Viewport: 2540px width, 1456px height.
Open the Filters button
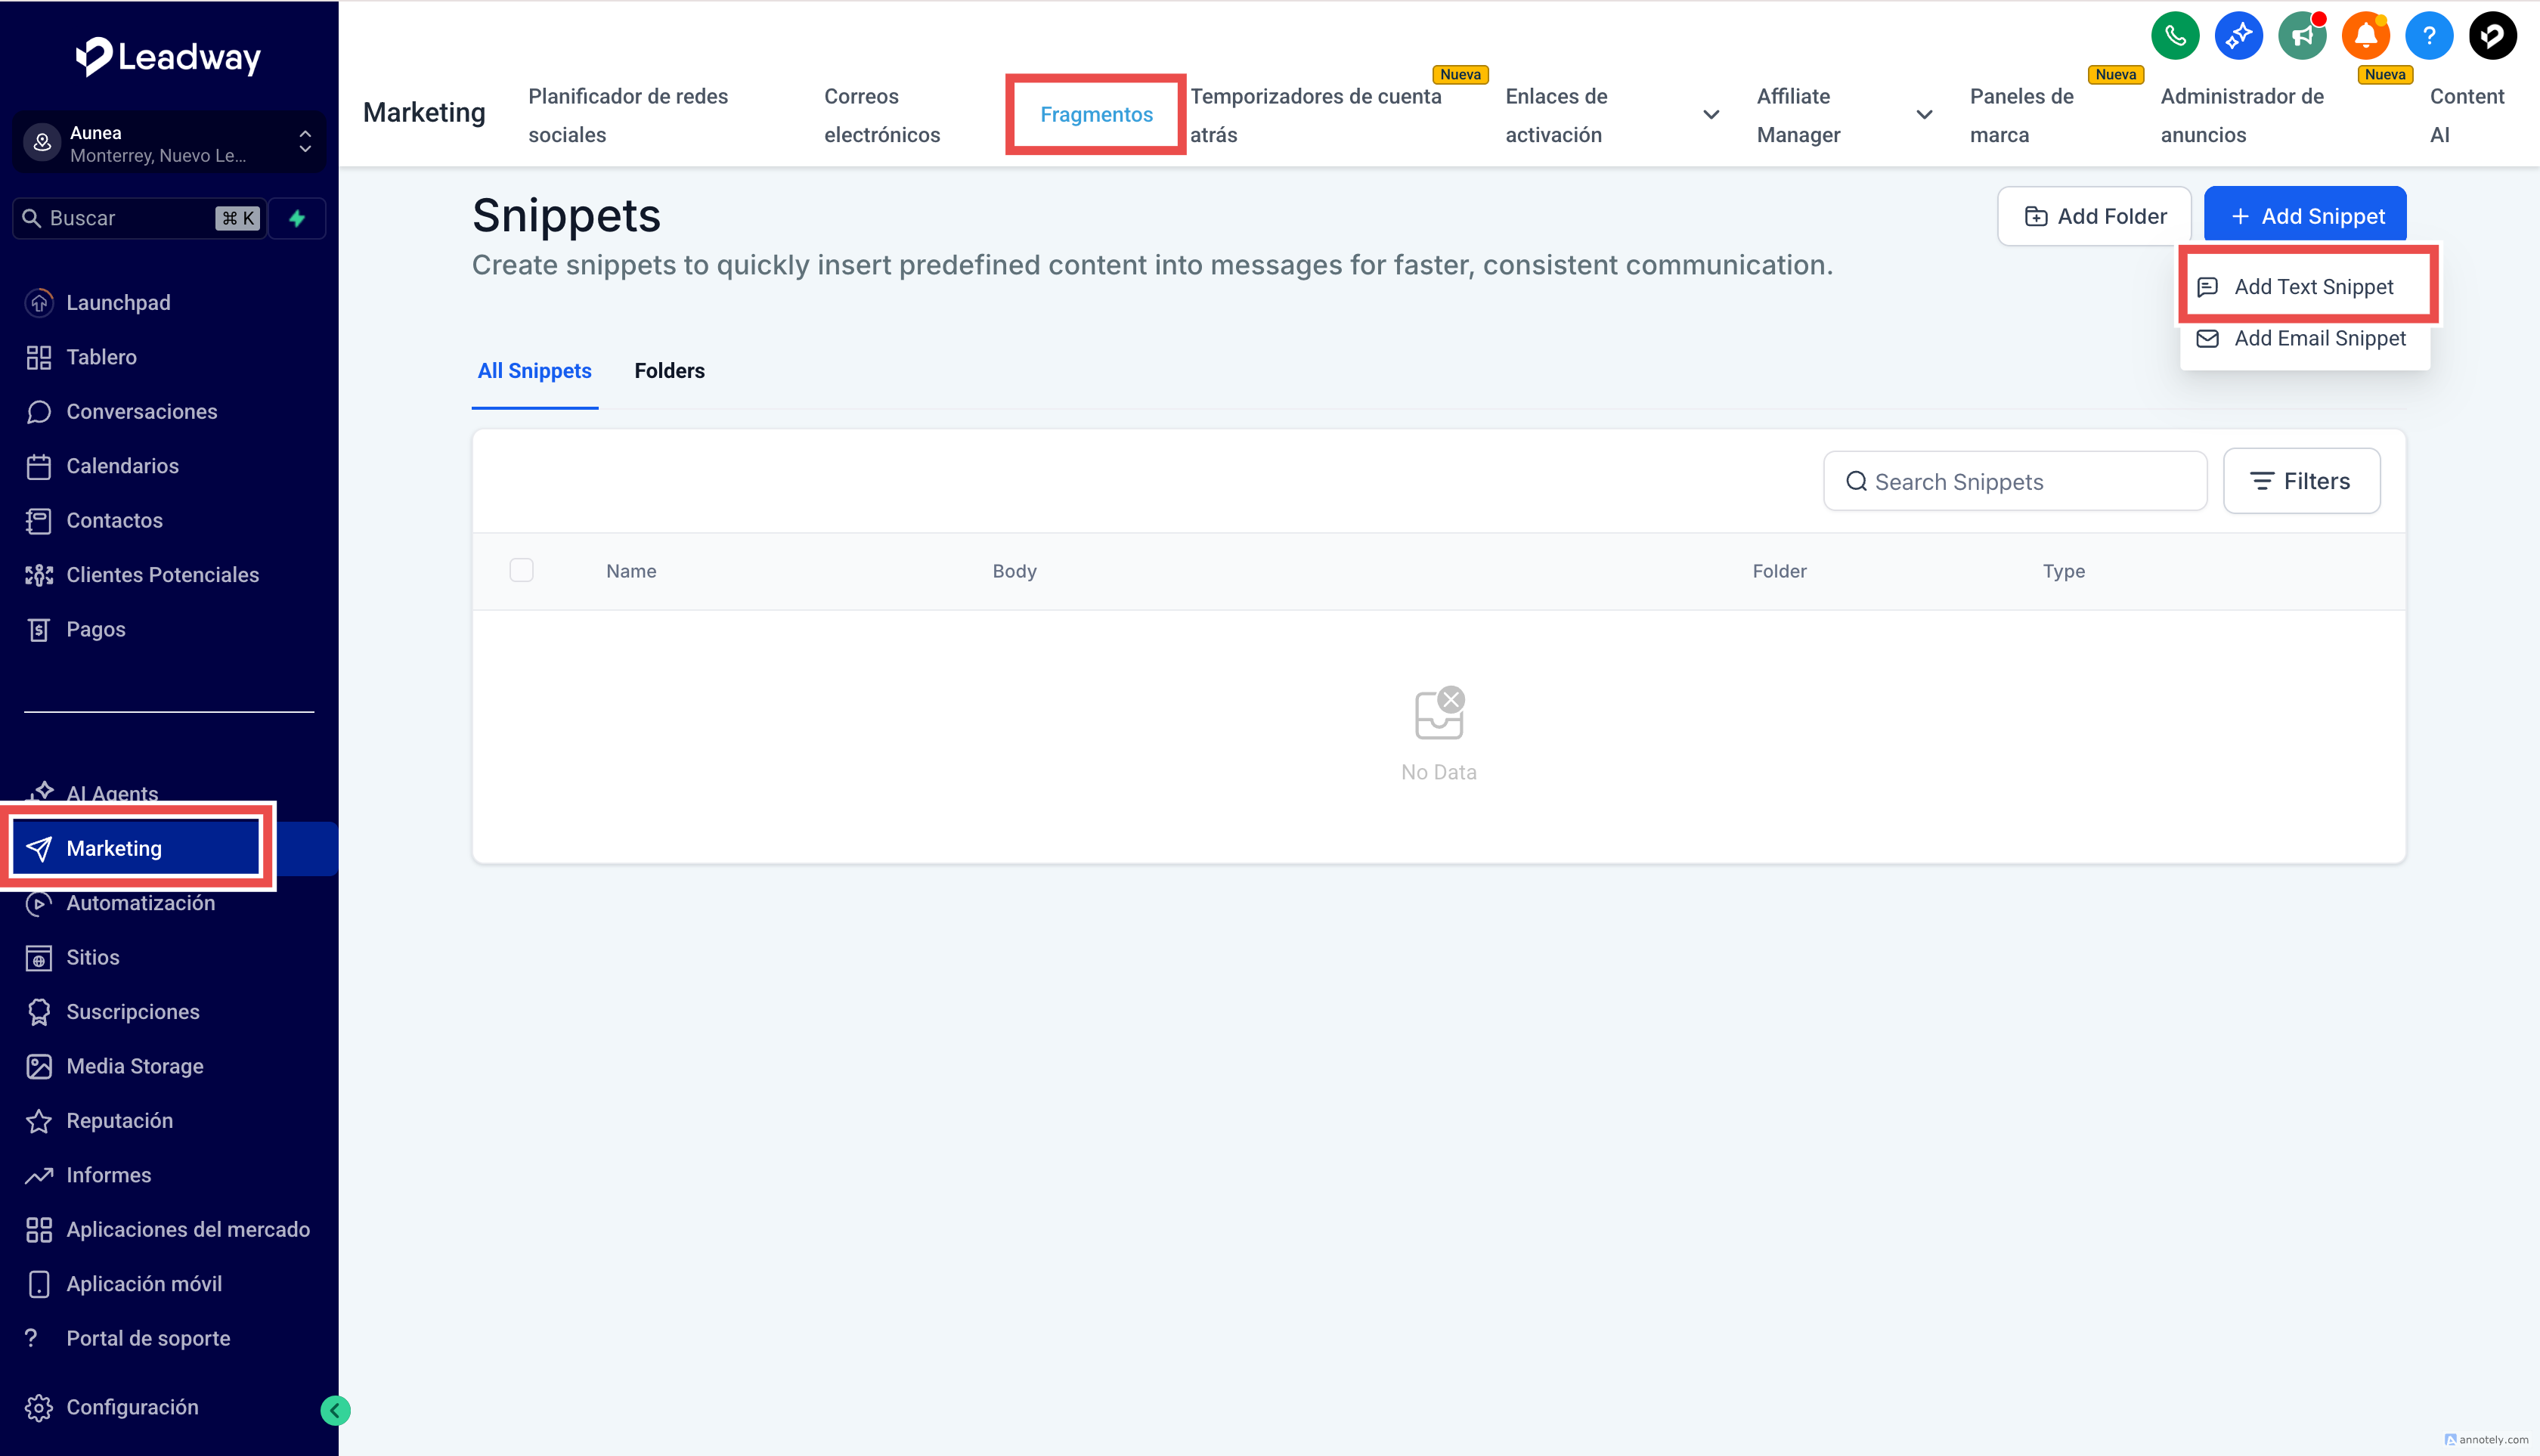click(2300, 481)
